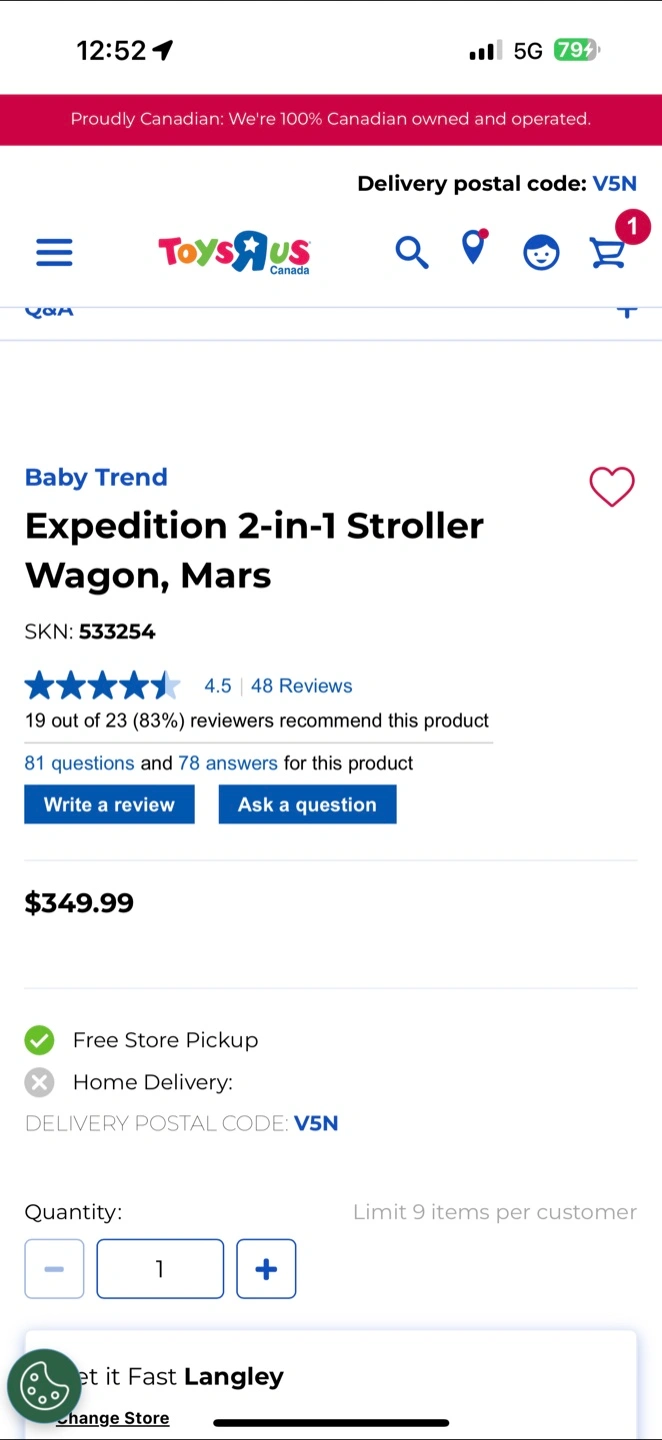
Task: Open the 48 Reviews link
Action: [301, 686]
